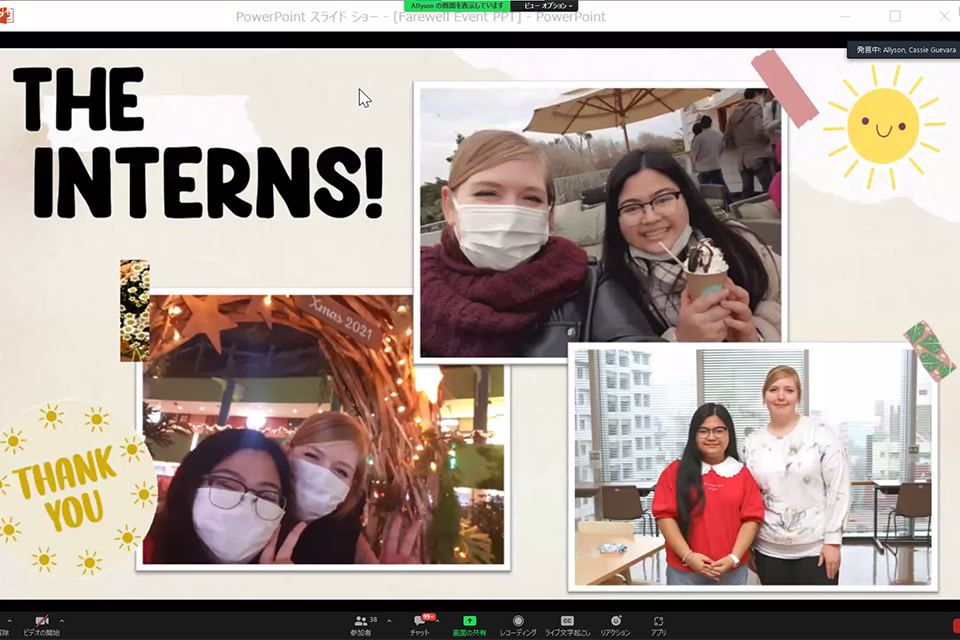960x640 pixels.
Task: Open the リアクション reactions menu
Action: coord(615,625)
